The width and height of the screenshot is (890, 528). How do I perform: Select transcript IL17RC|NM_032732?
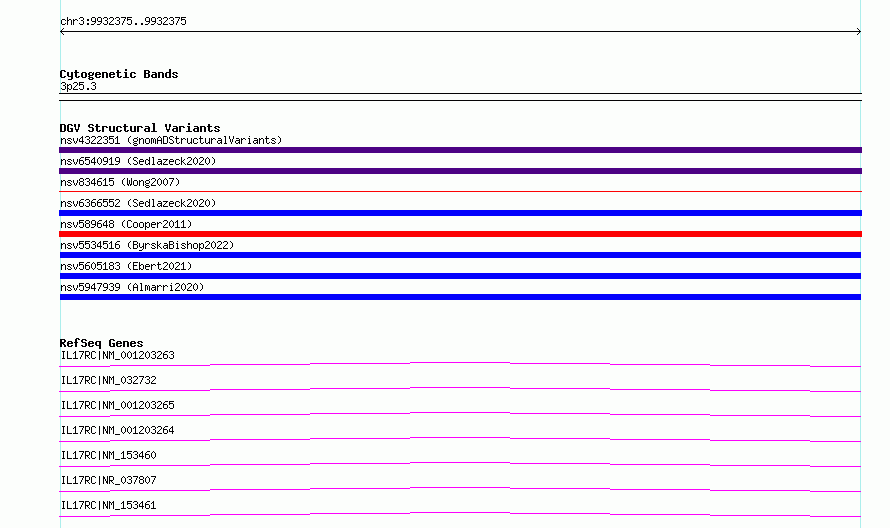click(108, 380)
